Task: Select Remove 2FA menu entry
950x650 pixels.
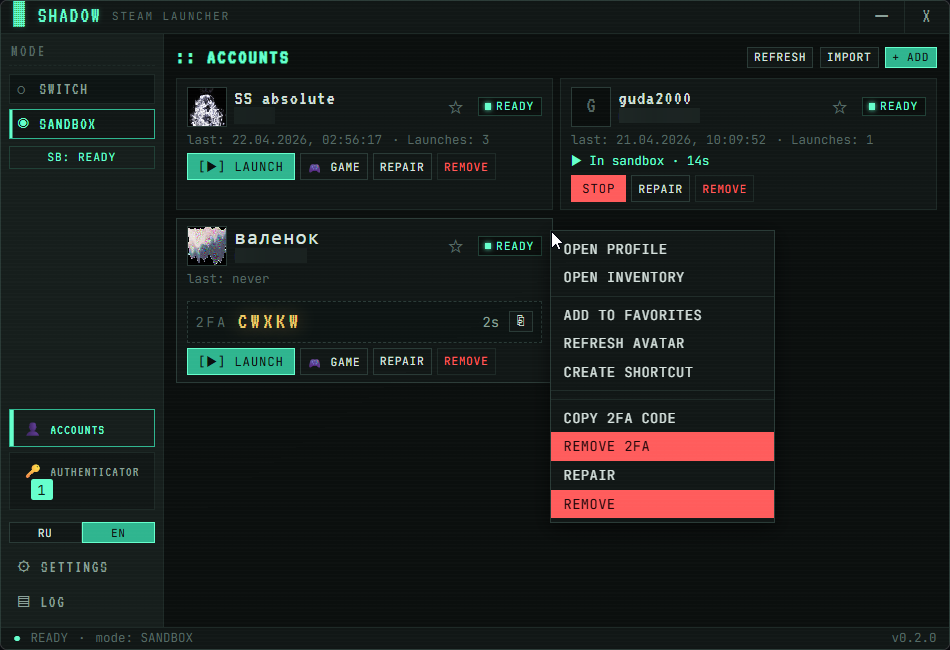Action: 662,446
